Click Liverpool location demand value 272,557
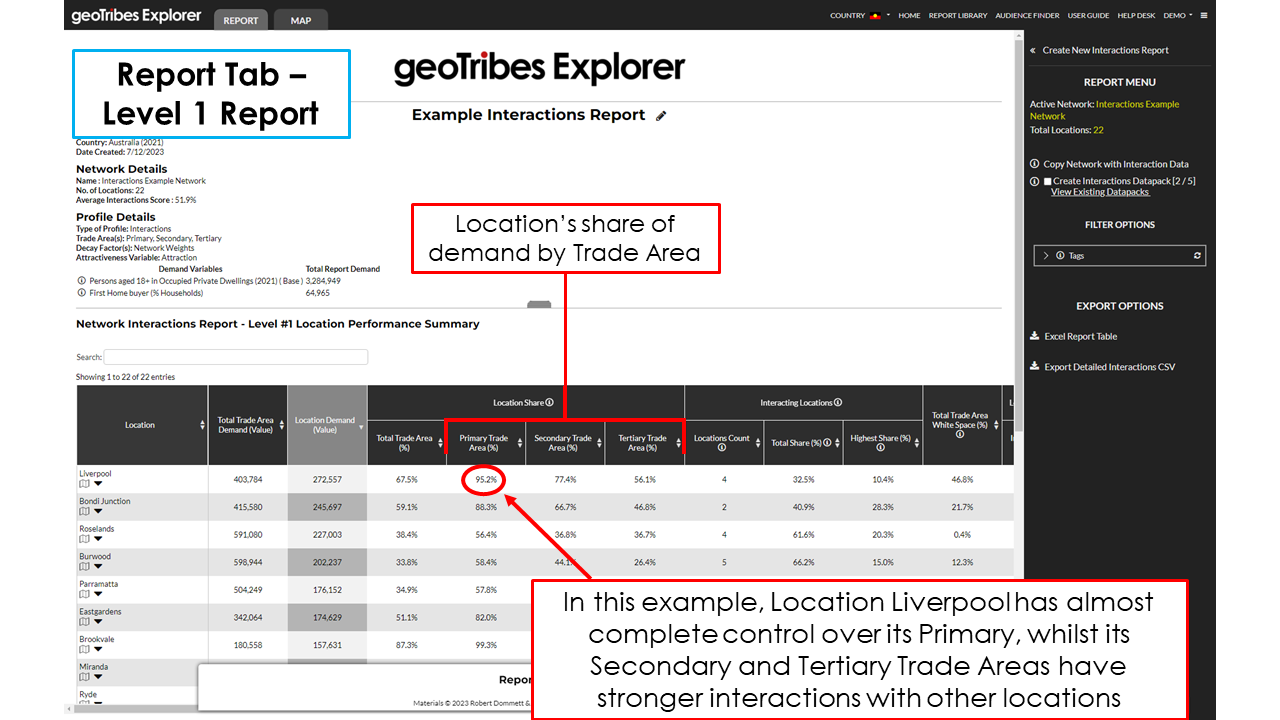This screenshot has width=1280, height=720. (327, 480)
